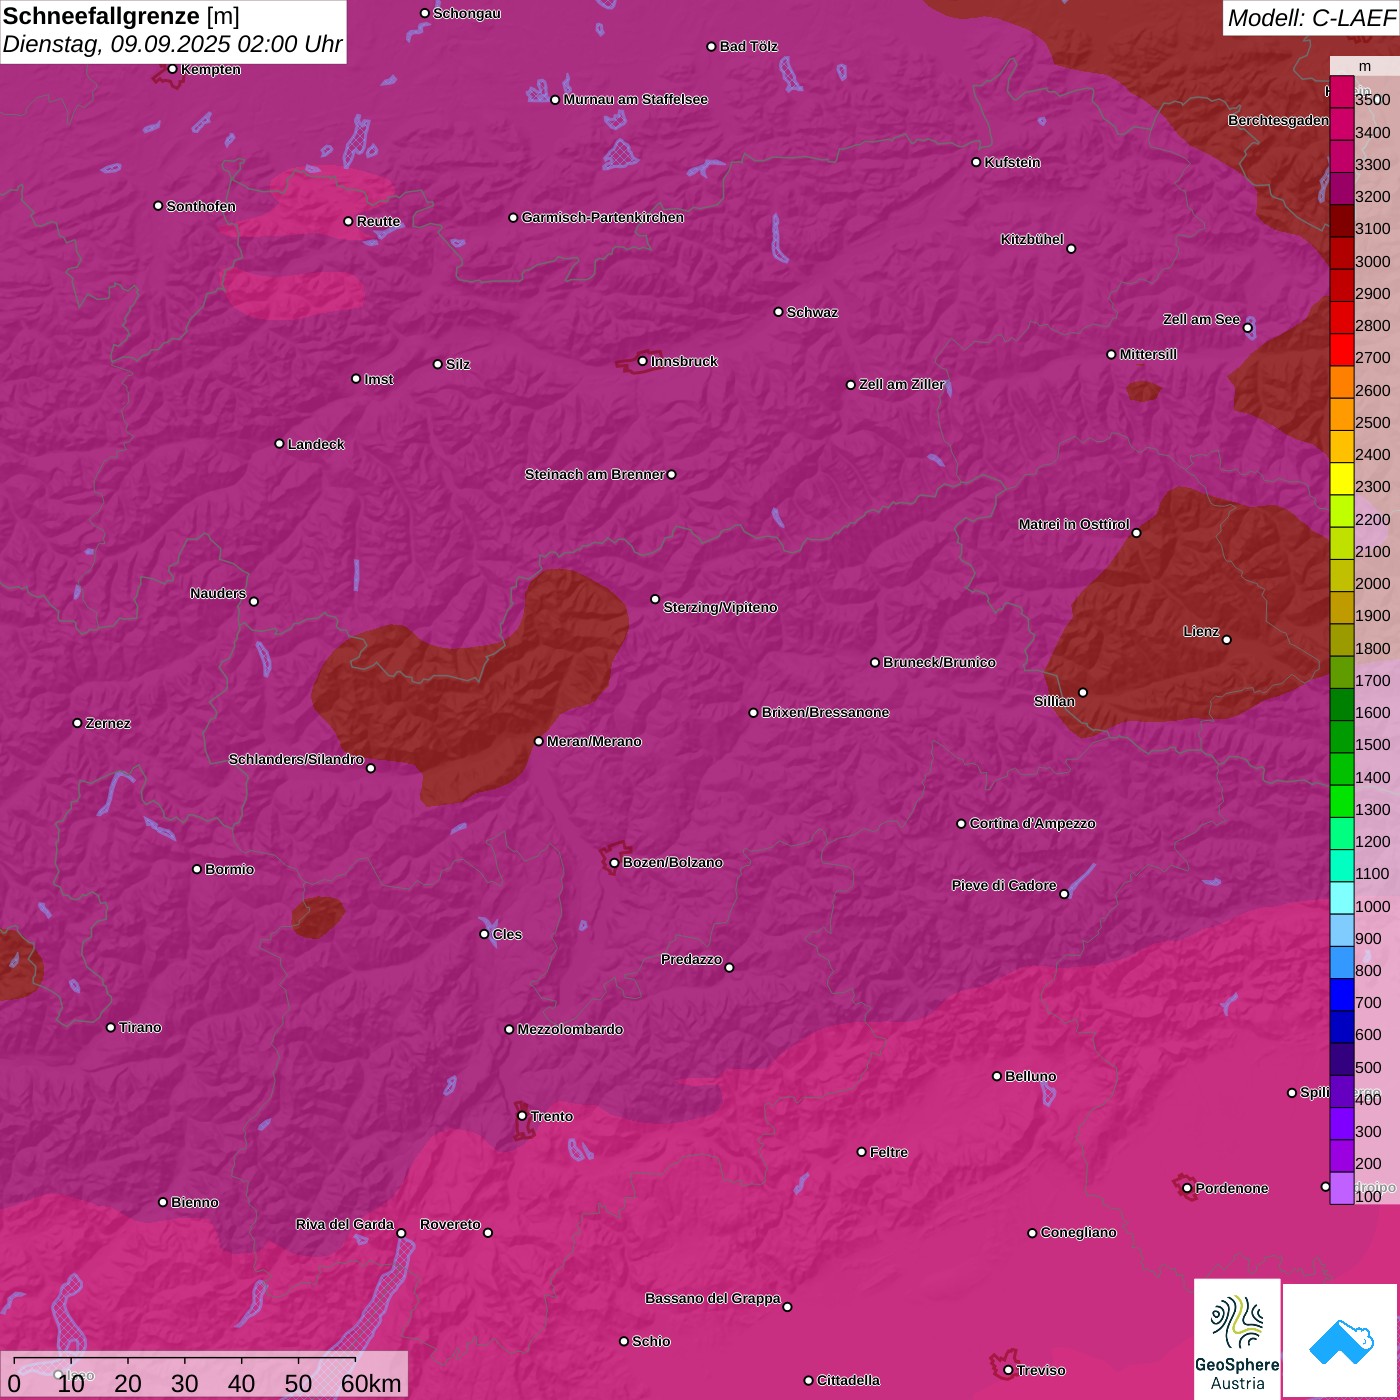The height and width of the screenshot is (1400, 1400).
Task: Select the Rovereto label
Action: tap(450, 1224)
